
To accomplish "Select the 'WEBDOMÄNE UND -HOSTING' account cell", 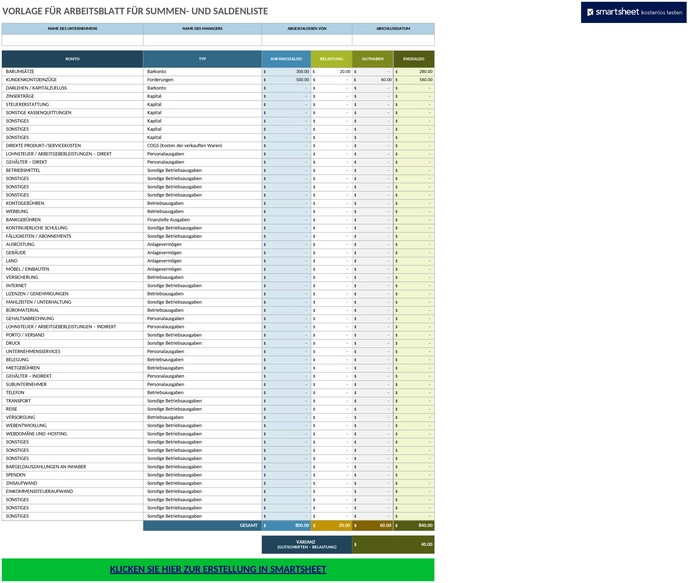I will pos(72,433).
